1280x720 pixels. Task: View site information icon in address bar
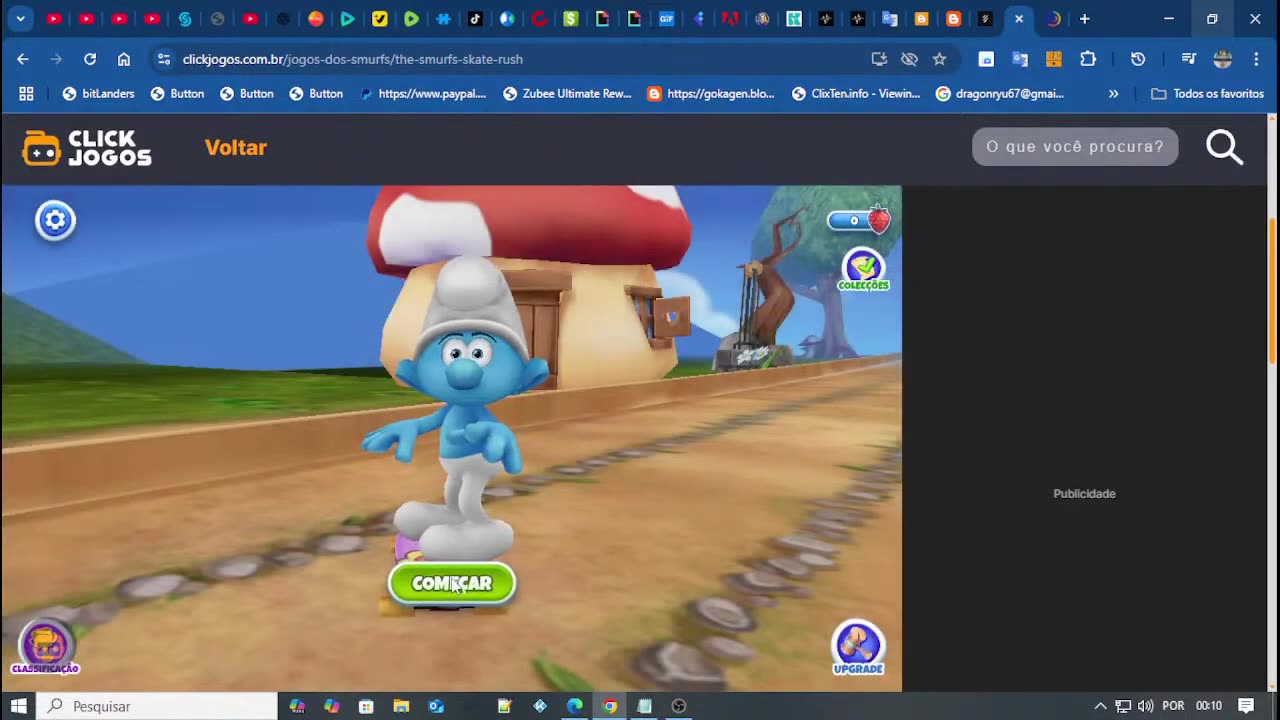point(164,59)
